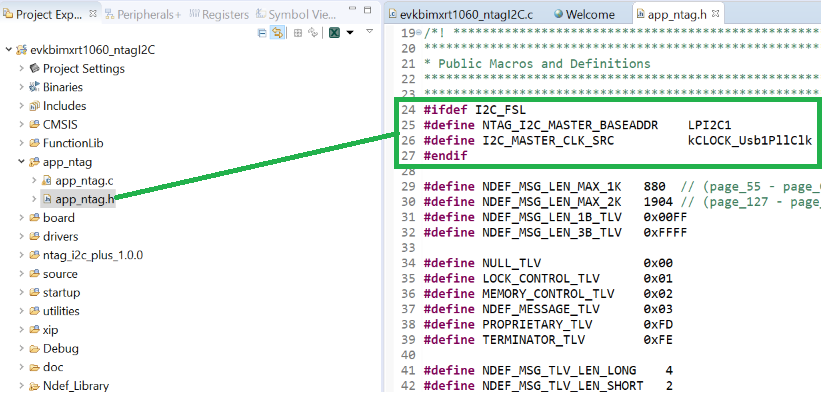Collapse all in Project Explorer toolbar

point(262,33)
